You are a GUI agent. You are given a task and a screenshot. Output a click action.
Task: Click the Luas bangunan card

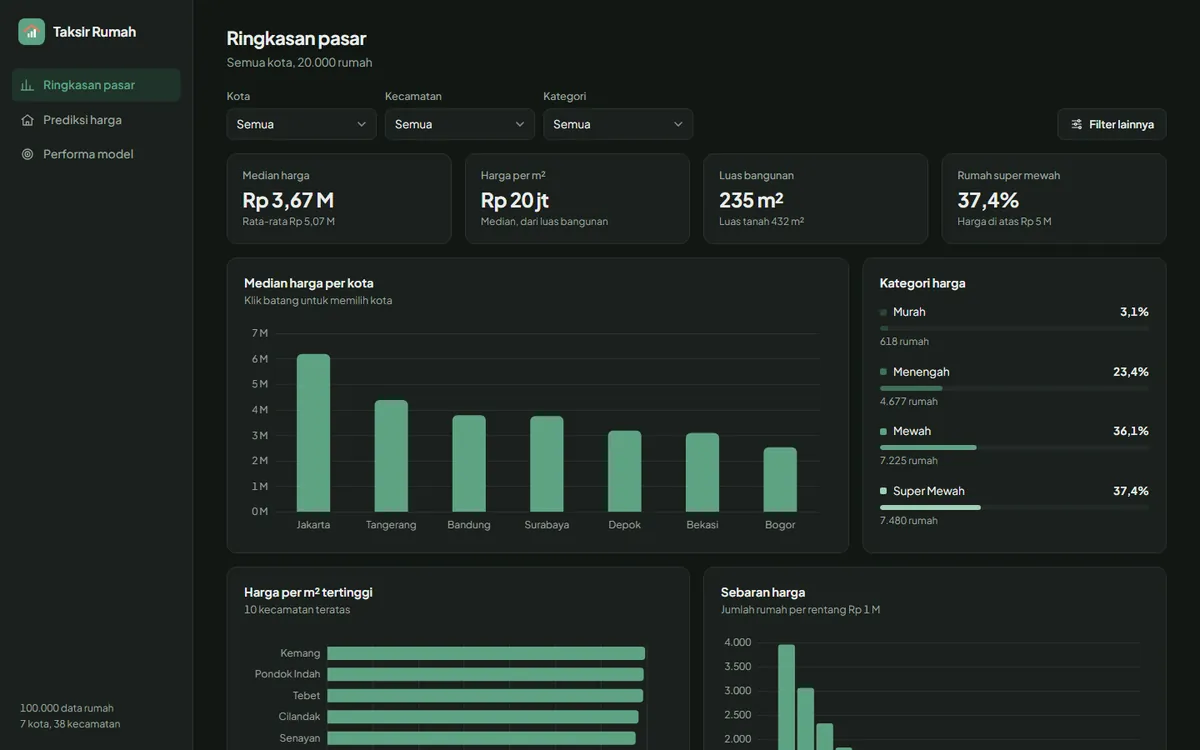point(816,199)
